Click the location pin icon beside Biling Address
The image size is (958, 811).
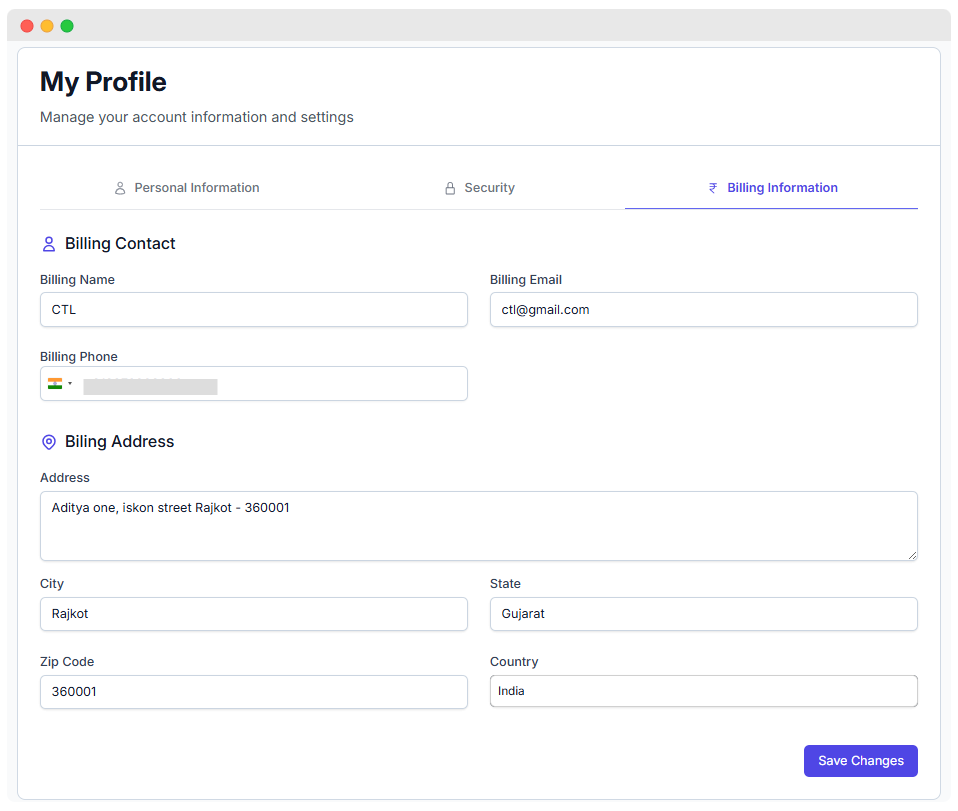[x=49, y=442]
